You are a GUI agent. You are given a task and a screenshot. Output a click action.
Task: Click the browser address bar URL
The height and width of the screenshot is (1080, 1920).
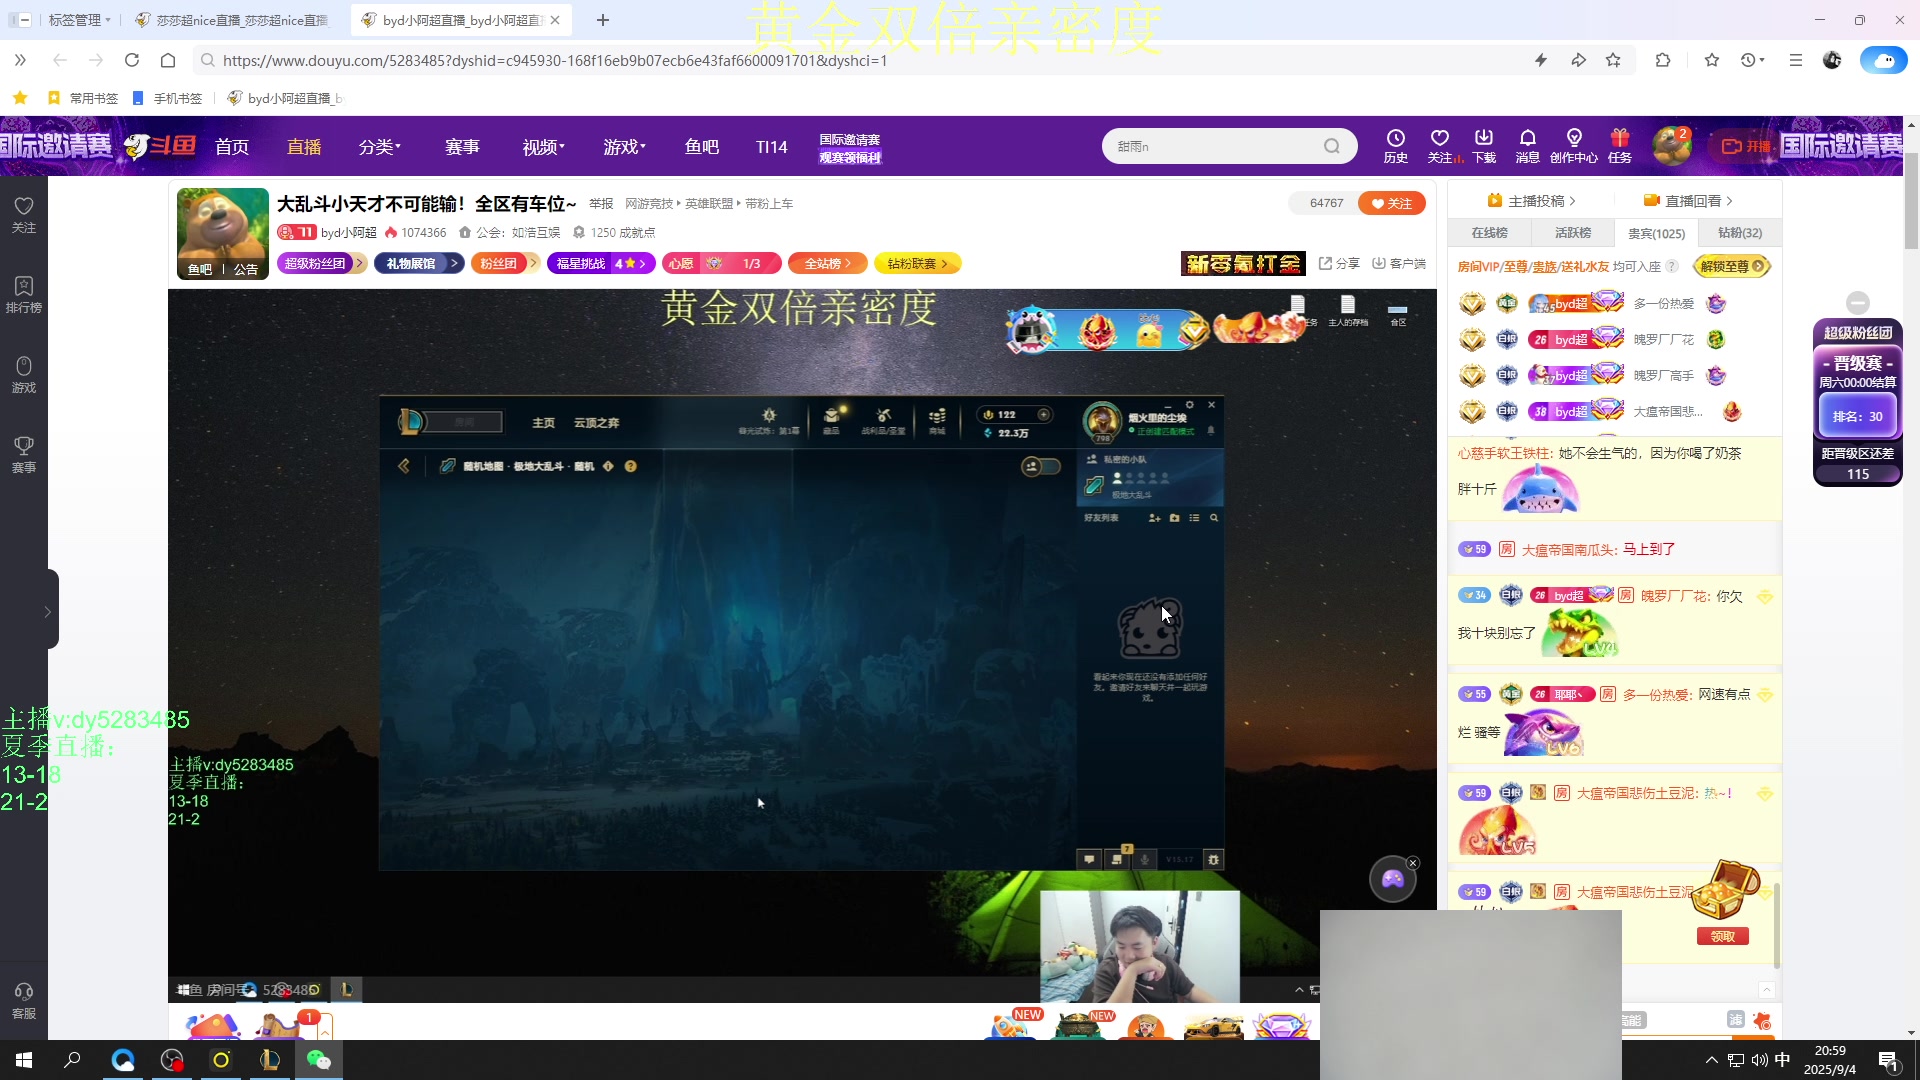pos(555,60)
